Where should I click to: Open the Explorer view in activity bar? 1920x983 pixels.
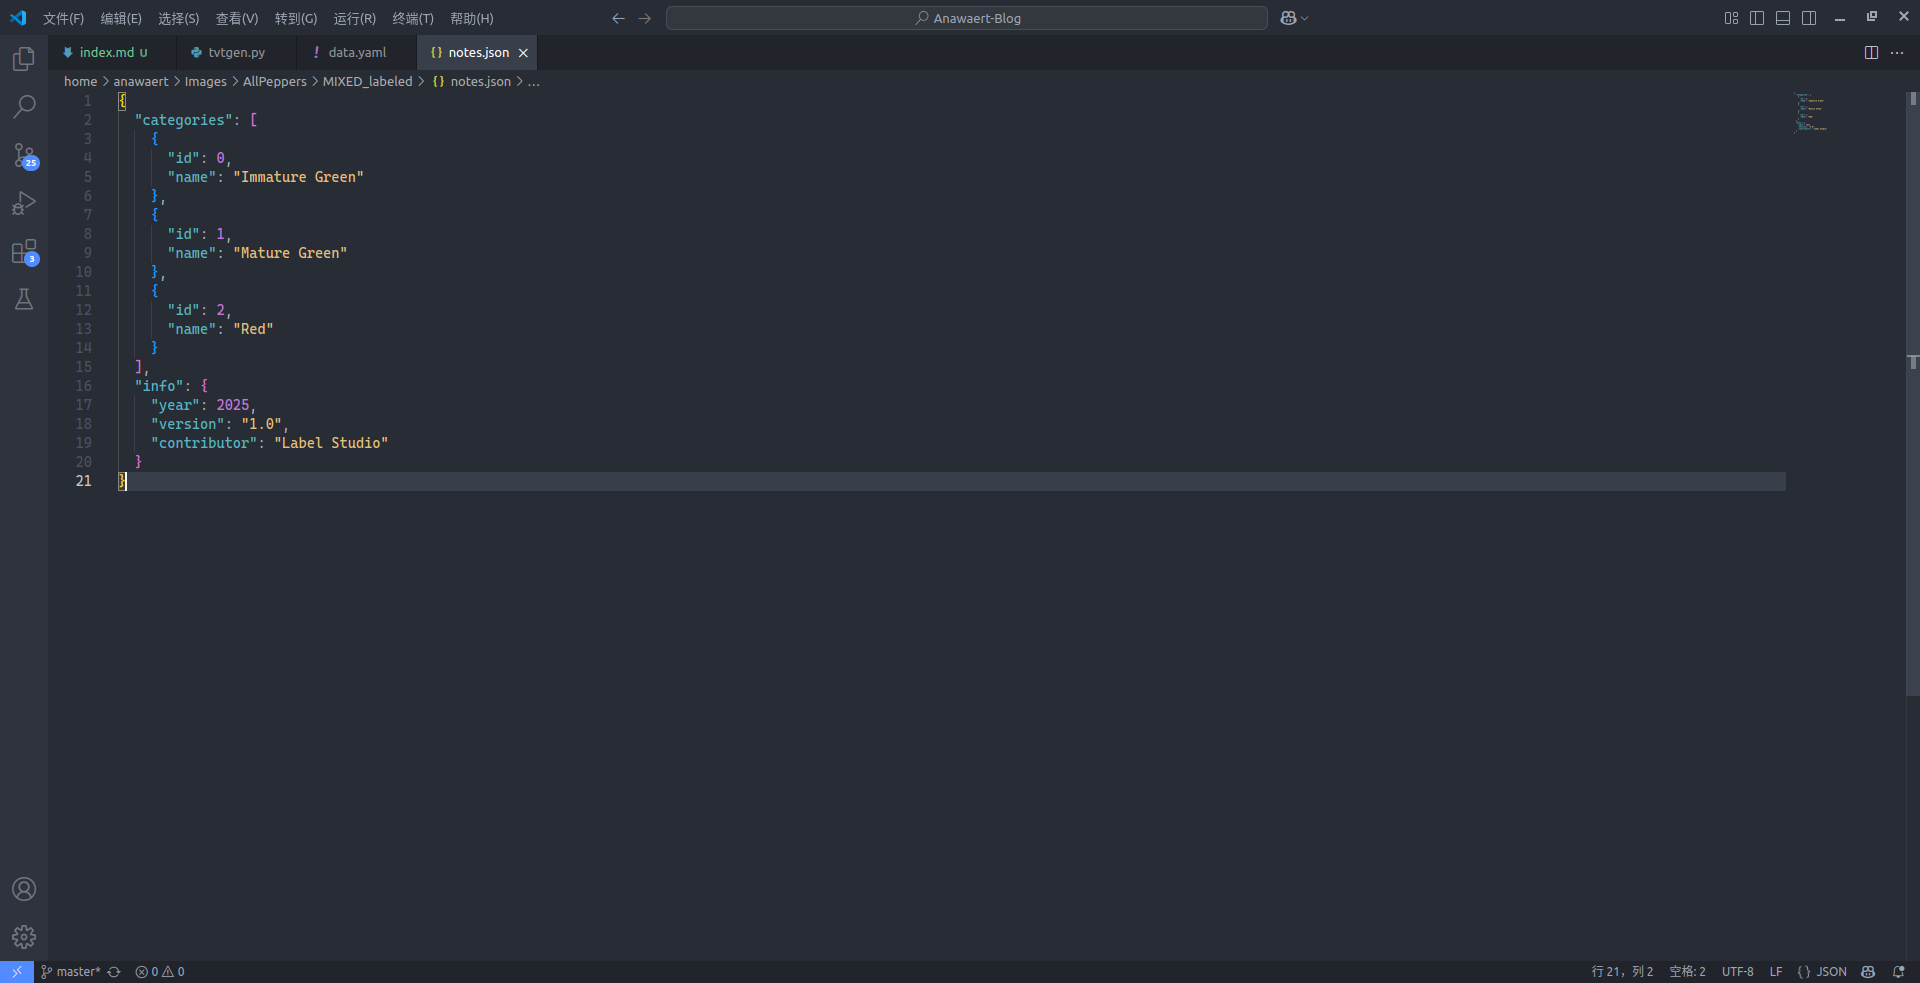tap(24, 59)
